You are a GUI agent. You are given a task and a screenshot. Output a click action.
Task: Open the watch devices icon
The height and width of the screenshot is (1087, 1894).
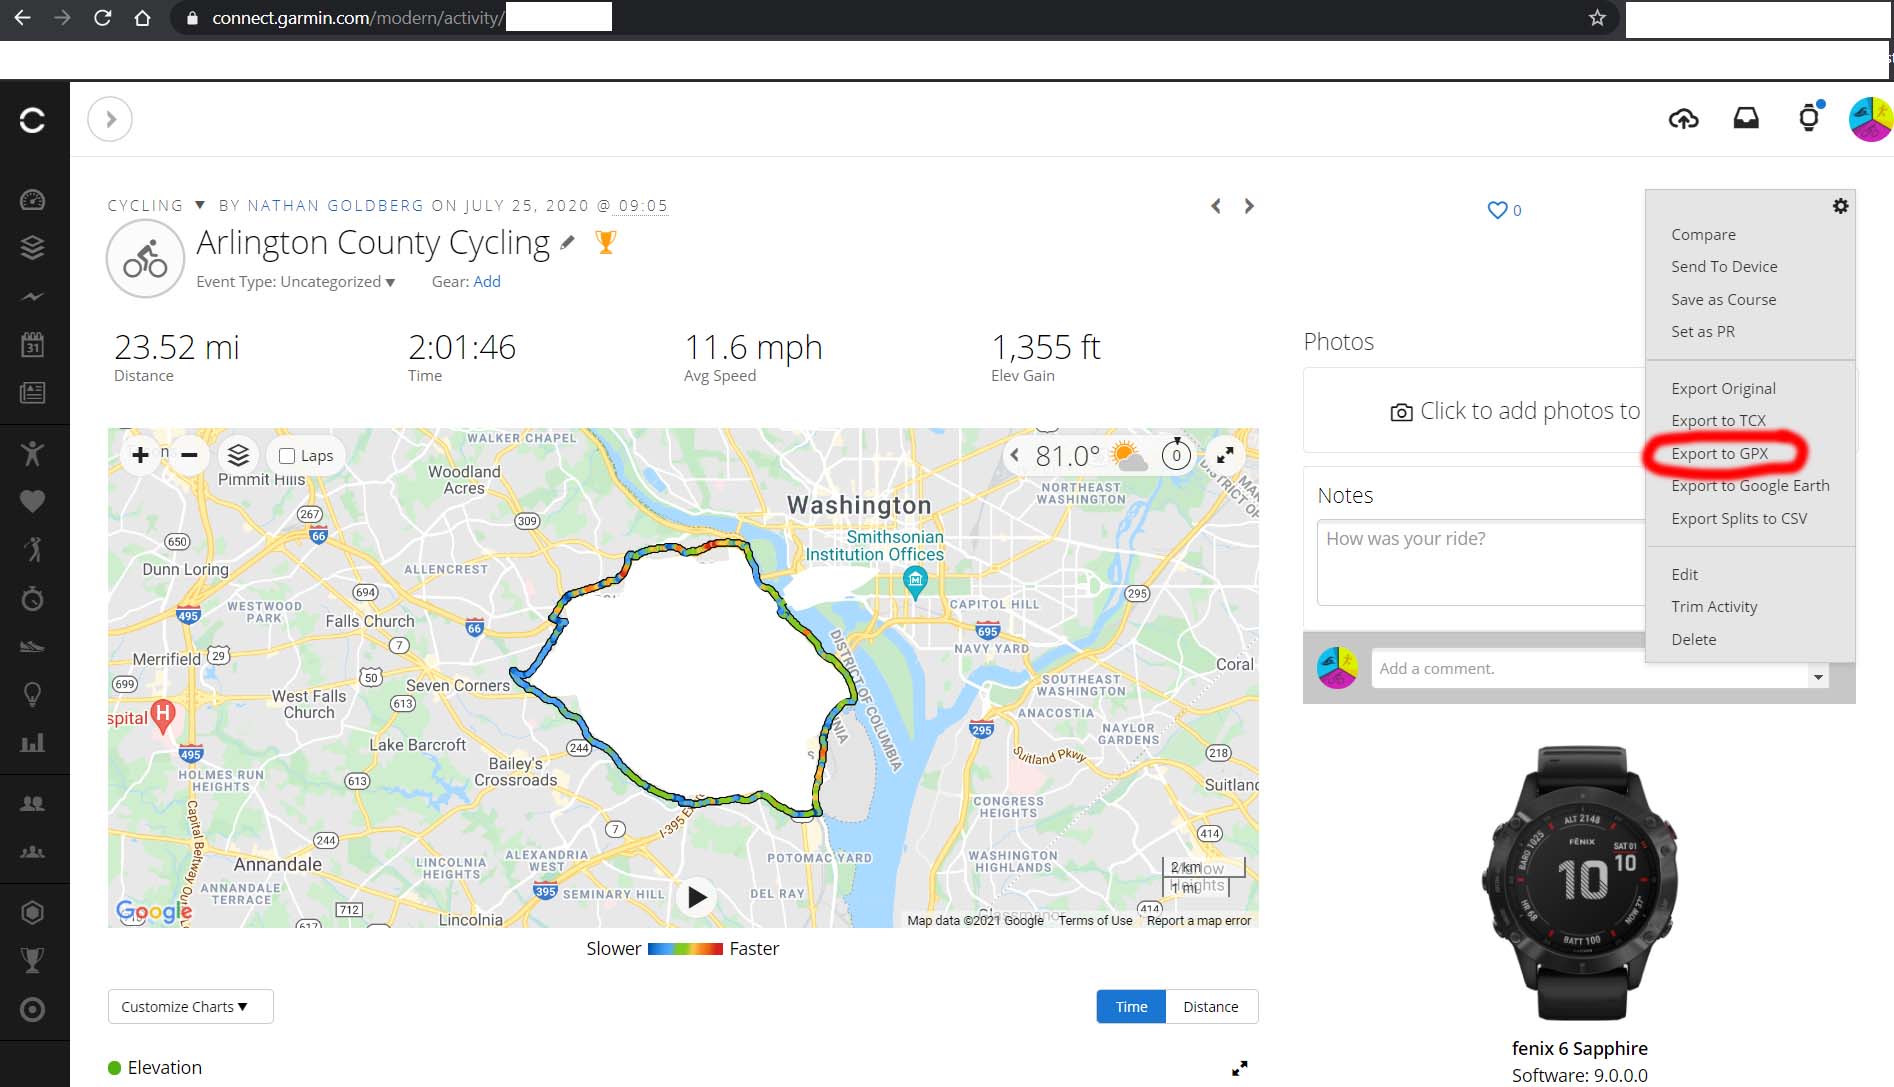pos(1809,118)
